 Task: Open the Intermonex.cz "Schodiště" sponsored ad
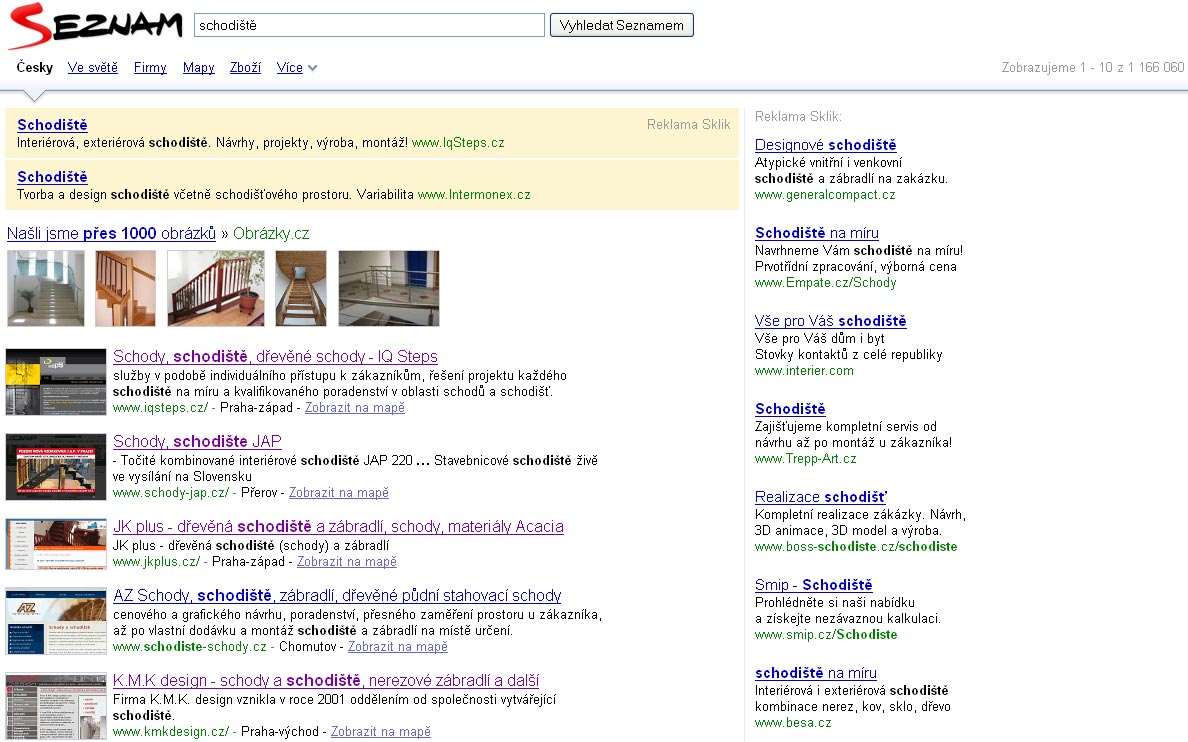(x=52, y=177)
